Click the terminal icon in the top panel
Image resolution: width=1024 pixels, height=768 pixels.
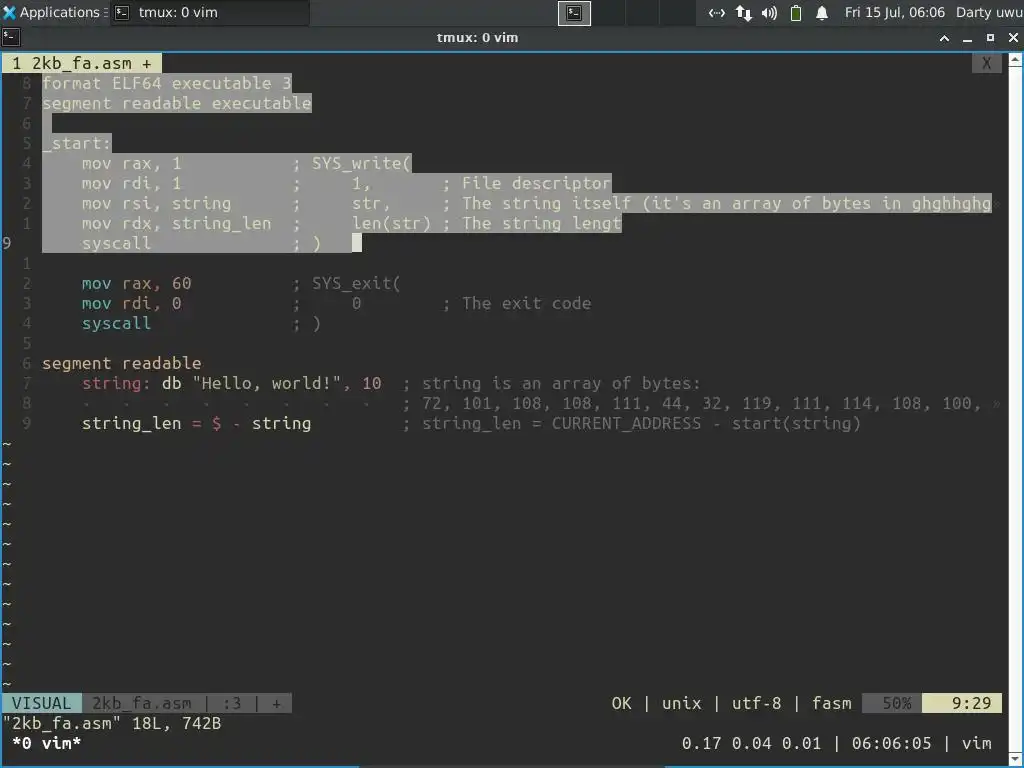(x=574, y=13)
